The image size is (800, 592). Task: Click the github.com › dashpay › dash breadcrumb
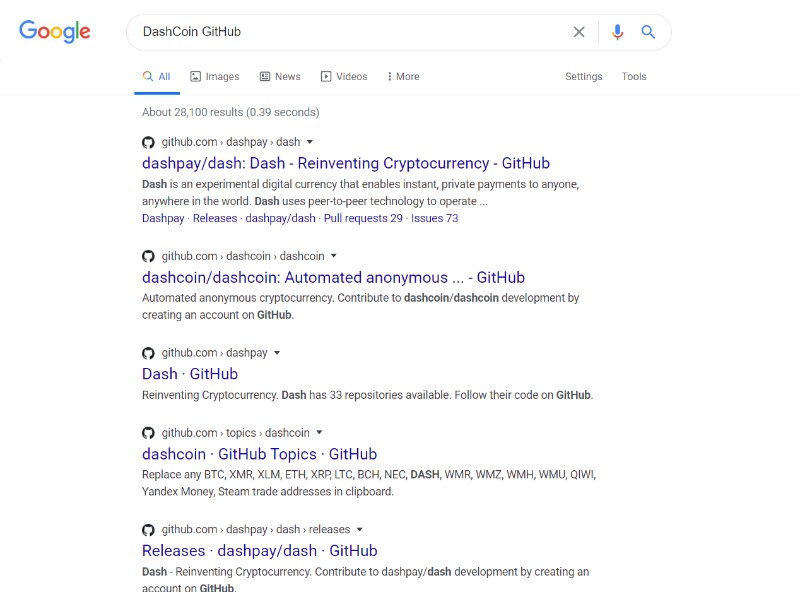[231, 142]
